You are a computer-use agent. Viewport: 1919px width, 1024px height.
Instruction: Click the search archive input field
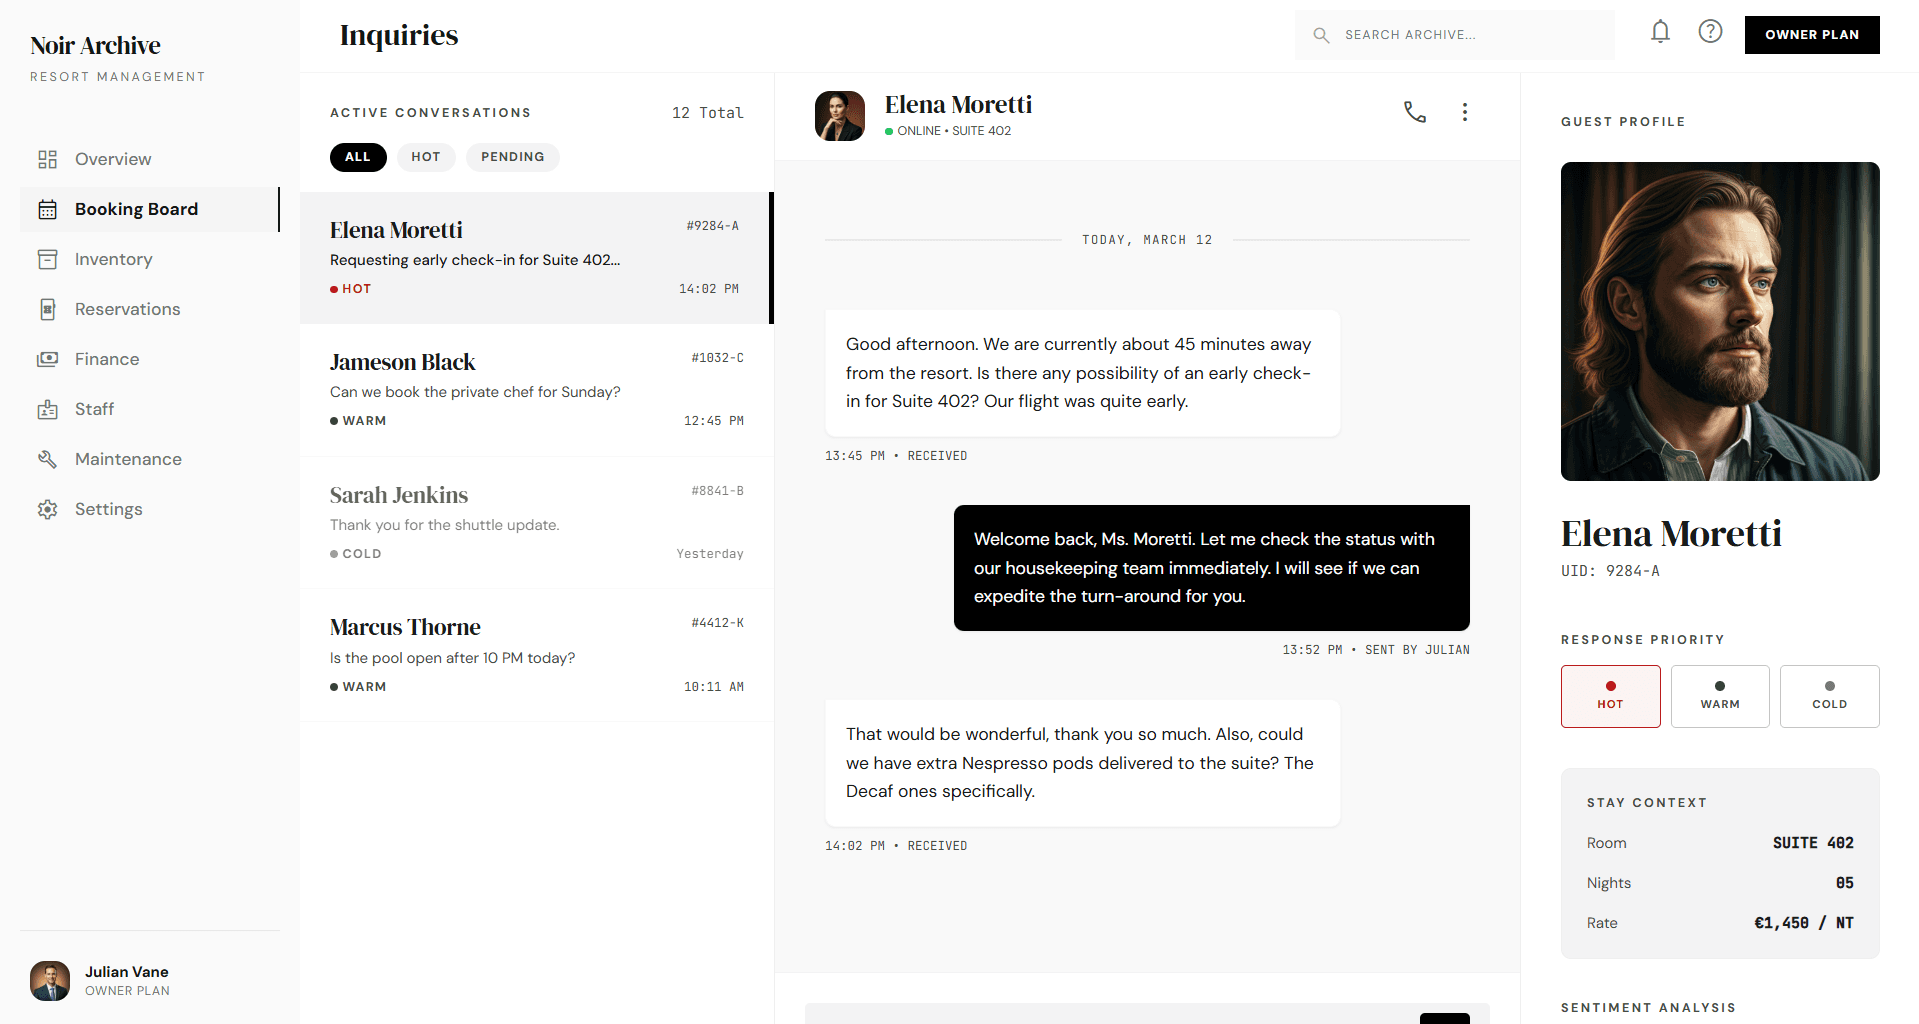1455,34
